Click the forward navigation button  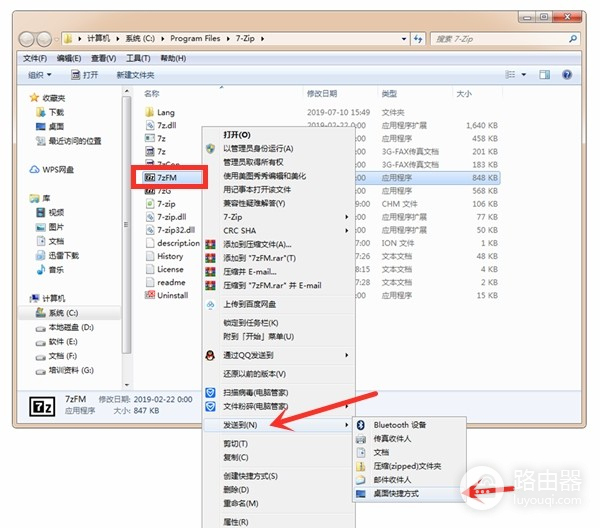tap(44, 39)
